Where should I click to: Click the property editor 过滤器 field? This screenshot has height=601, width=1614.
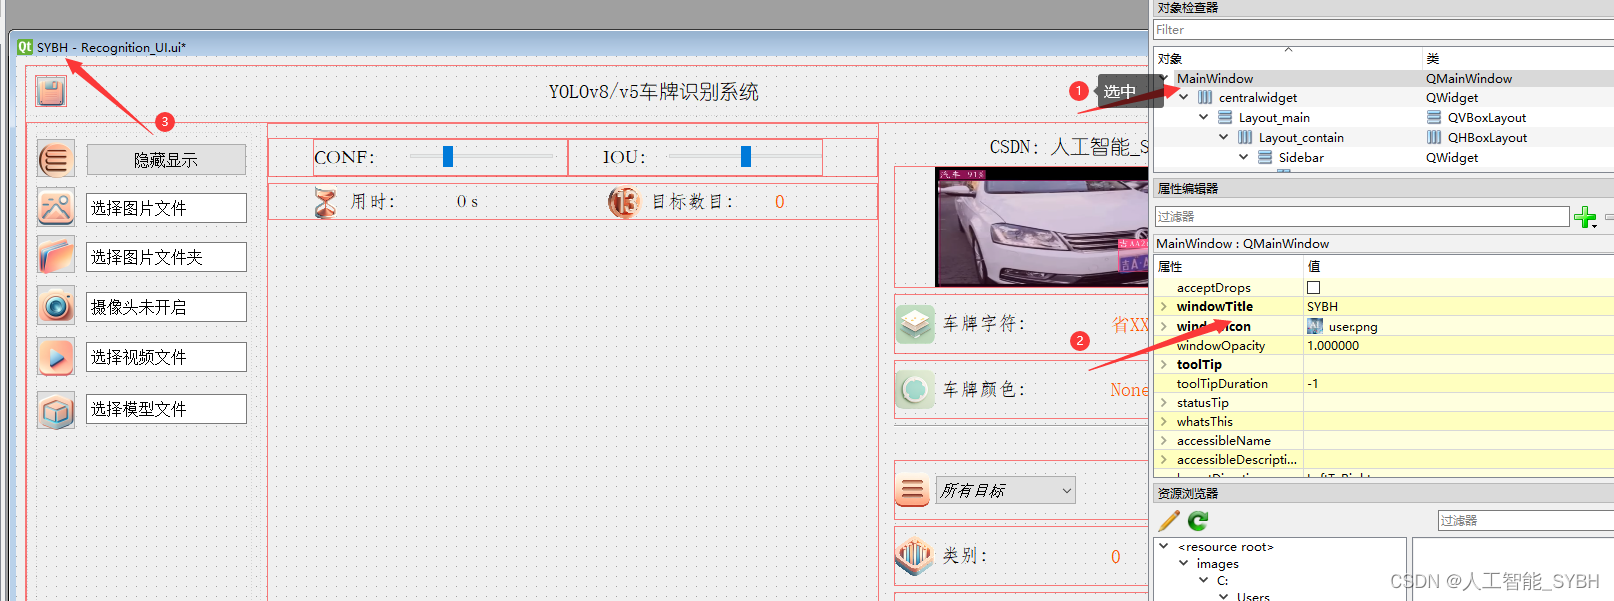1362,217
